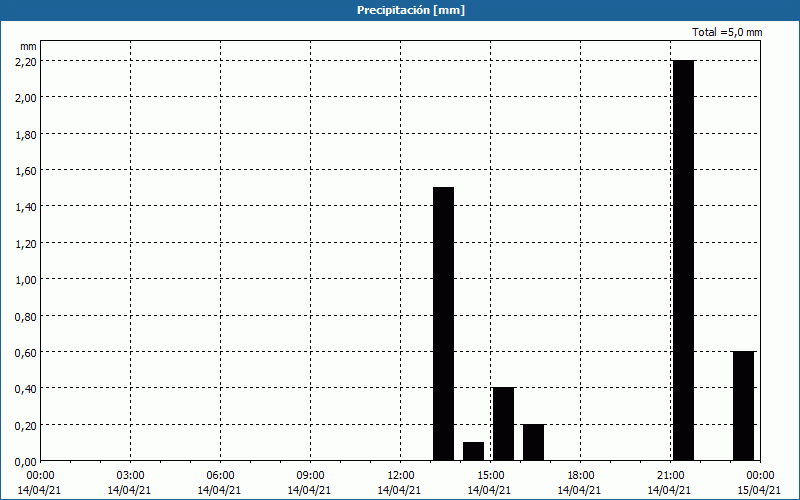Screen dimensions: 800x500
Task: Click the 0,20 y-axis label
Action: point(26,426)
